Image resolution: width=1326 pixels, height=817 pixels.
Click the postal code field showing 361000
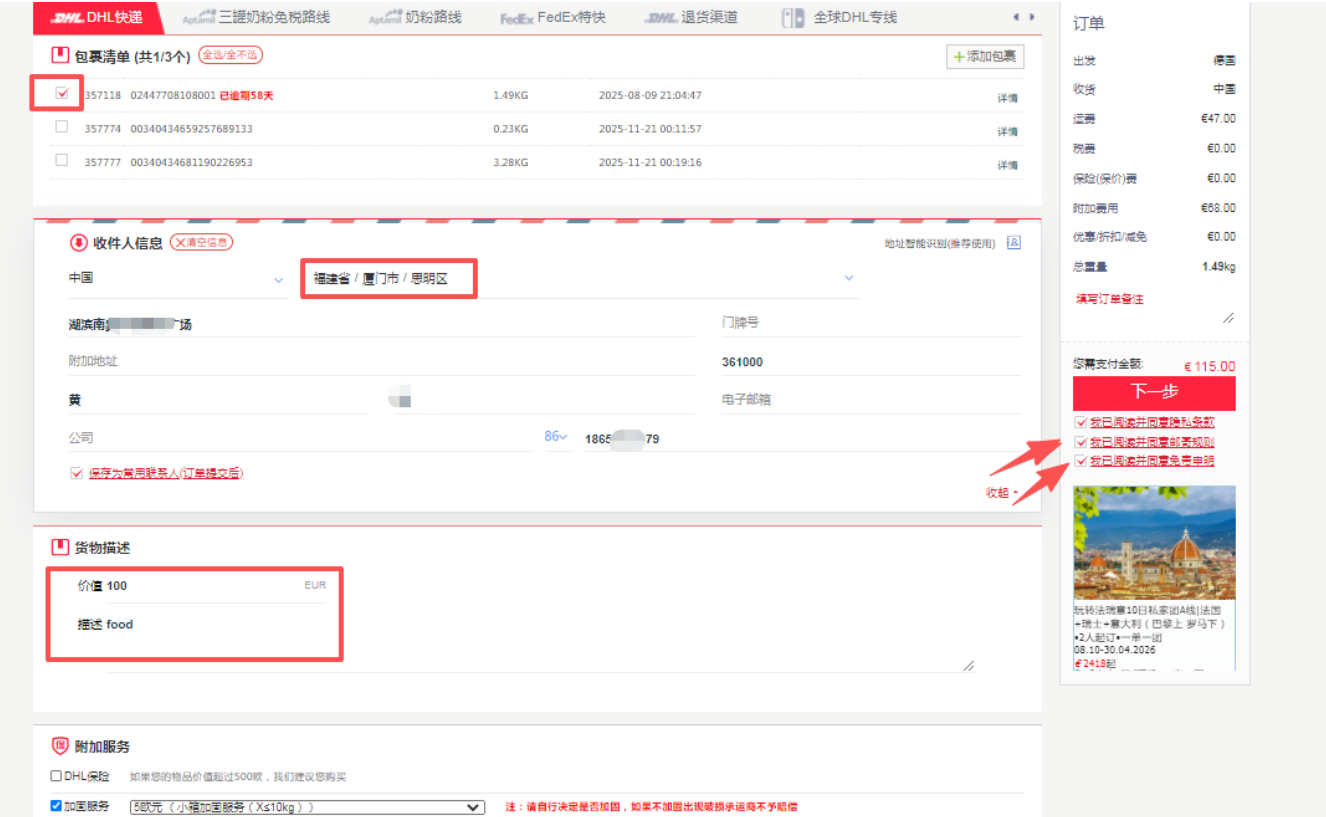[870, 362]
